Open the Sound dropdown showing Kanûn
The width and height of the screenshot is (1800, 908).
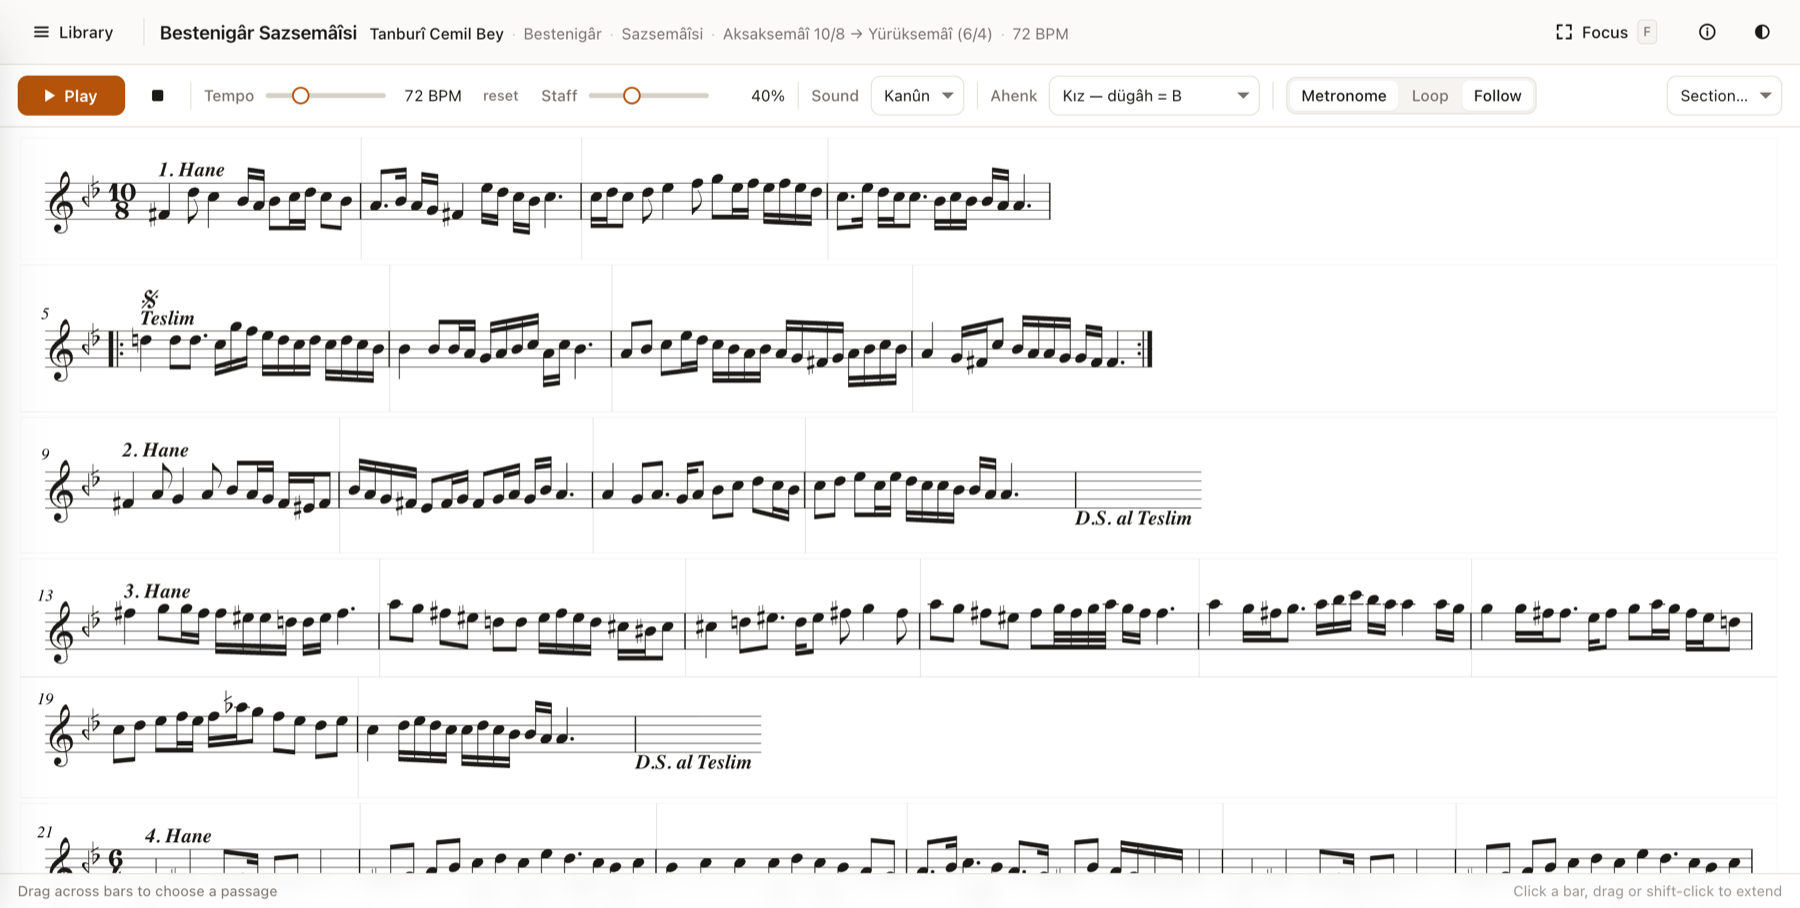click(x=917, y=96)
